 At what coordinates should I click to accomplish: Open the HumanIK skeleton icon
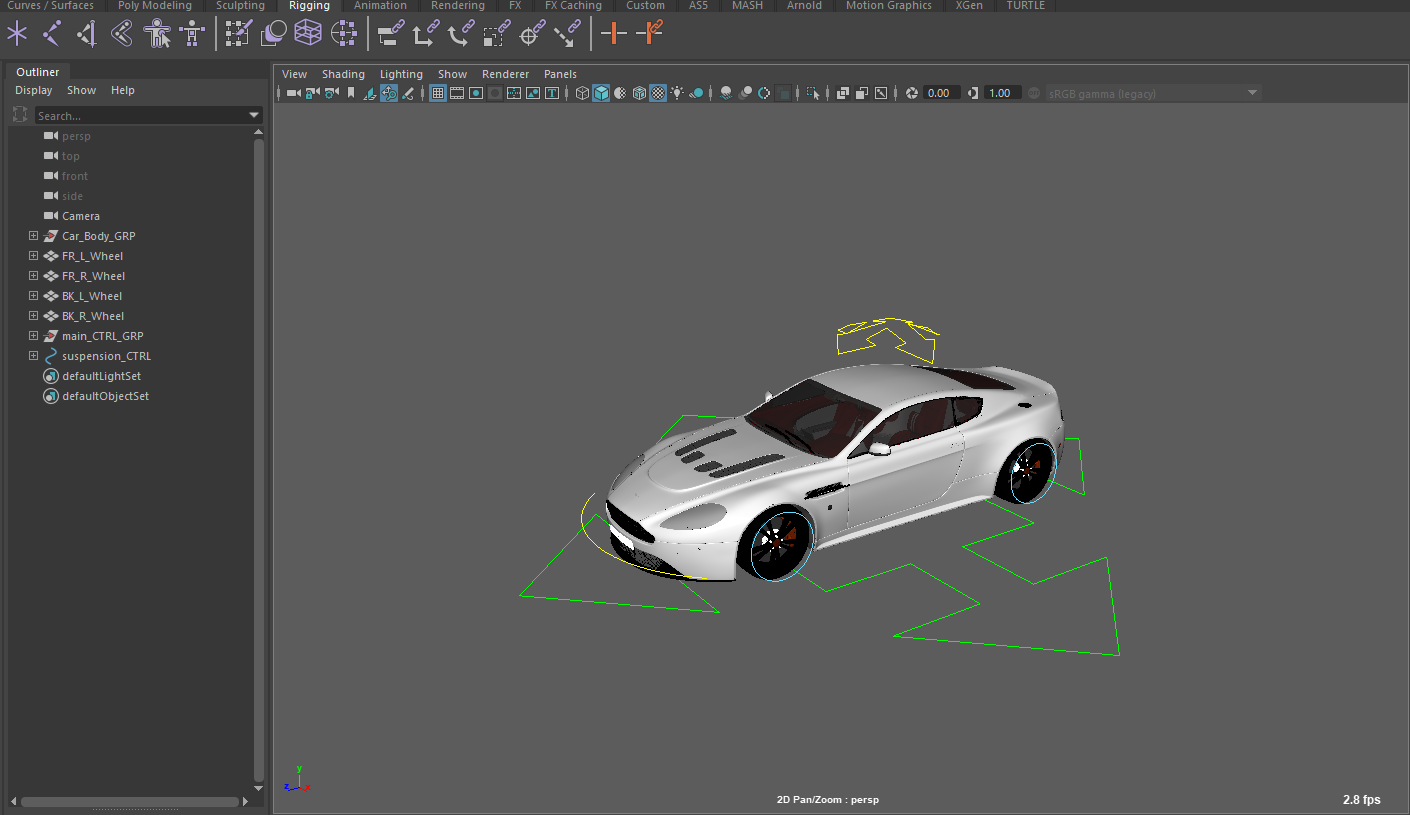[x=192, y=34]
